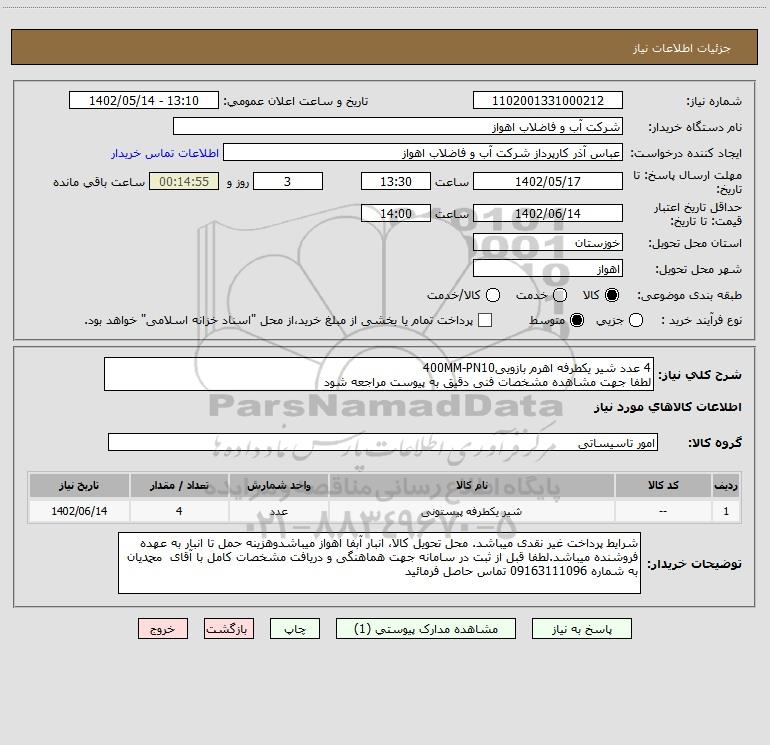
Task: Click the general description text box
Action: [379, 375]
